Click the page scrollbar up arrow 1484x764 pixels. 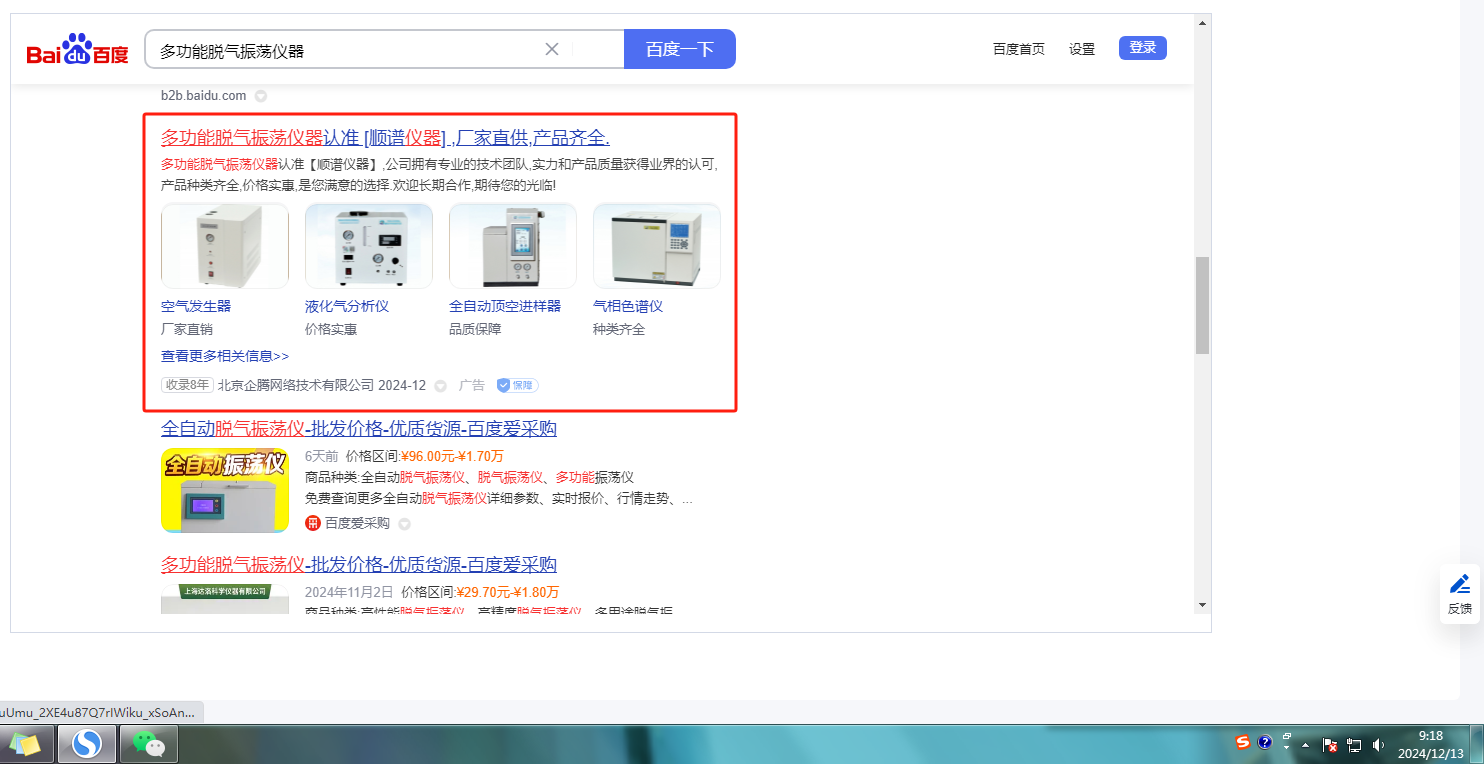[x=1202, y=22]
